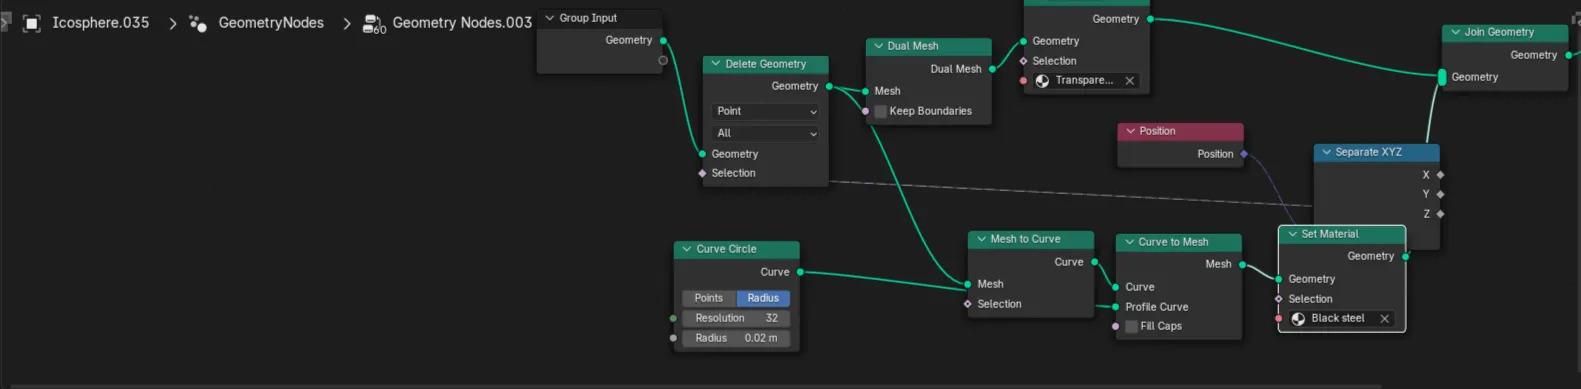The width and height of the screenshot is (1581, 389).
Task: Select the Separate XYZ node header
Action: tap(1376, 152)
